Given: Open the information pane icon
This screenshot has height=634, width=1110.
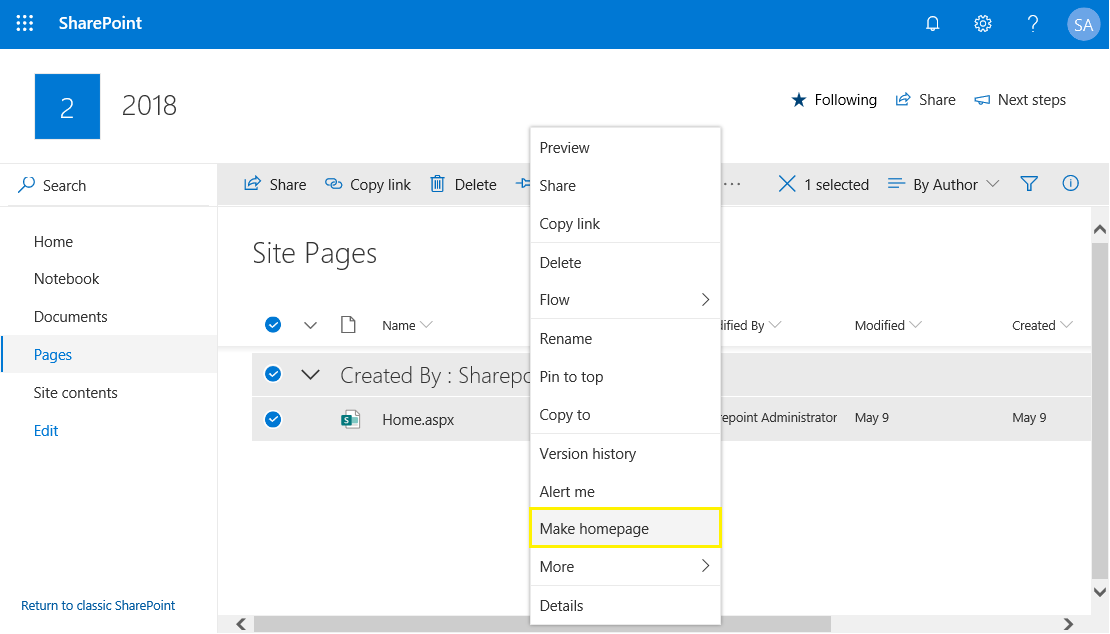Looking at the screenshot, I should pyautogui.click(x=1070, y=184).
